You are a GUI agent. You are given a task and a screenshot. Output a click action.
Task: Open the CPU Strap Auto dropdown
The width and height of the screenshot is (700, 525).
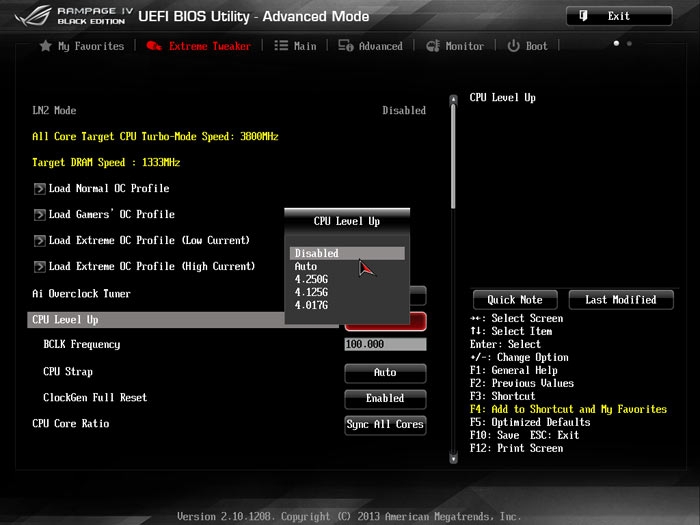coord(385,372)
